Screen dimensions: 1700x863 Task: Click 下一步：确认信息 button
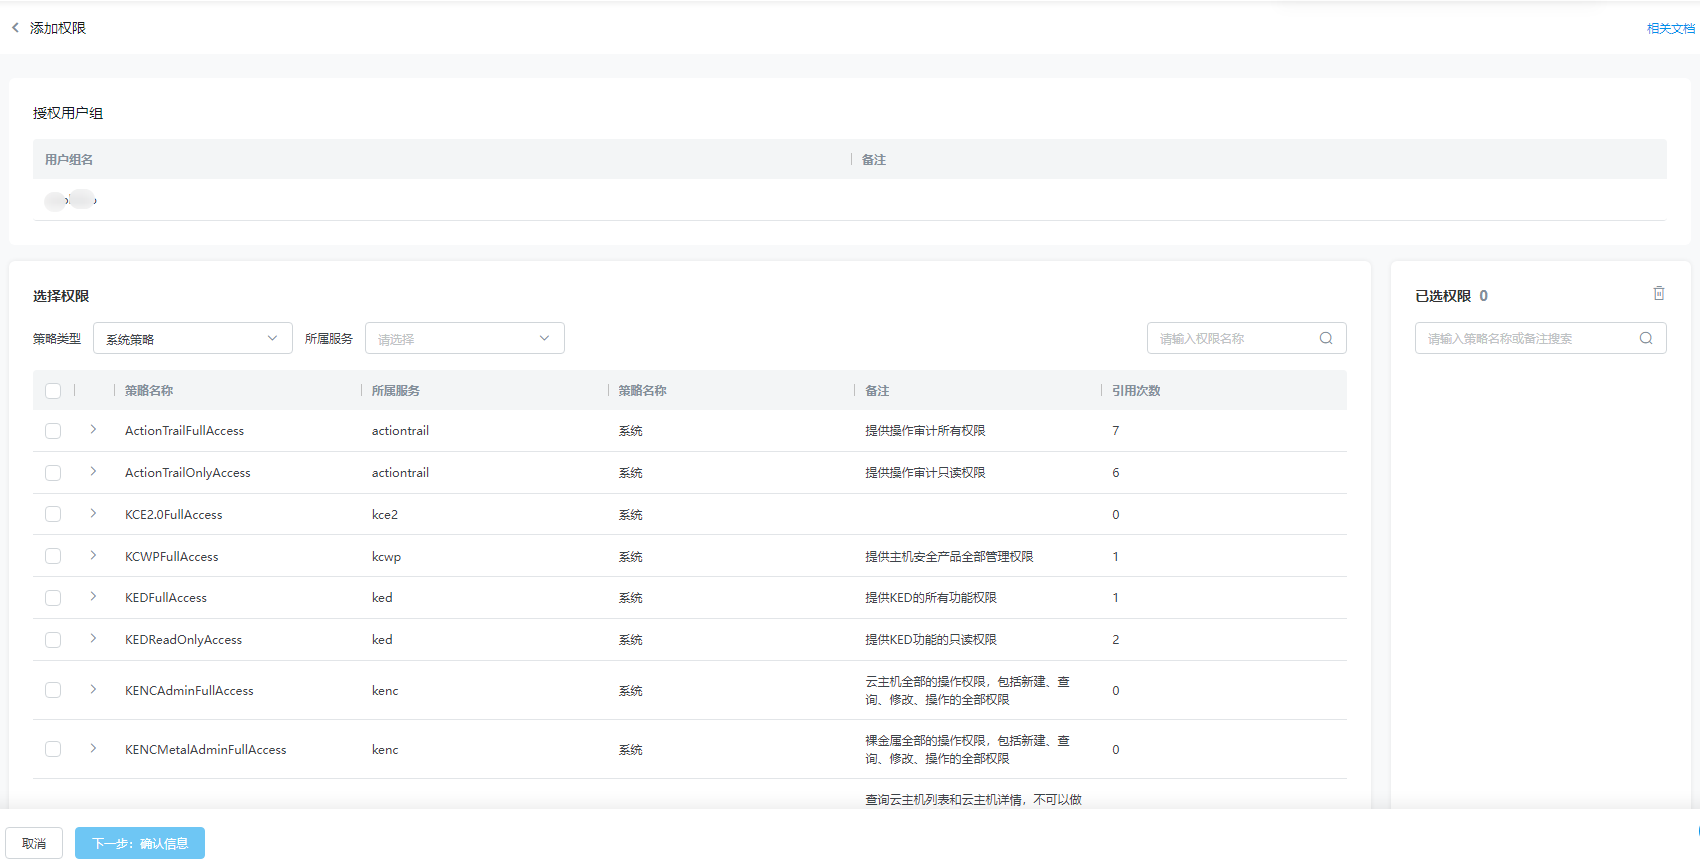(140, 843)
